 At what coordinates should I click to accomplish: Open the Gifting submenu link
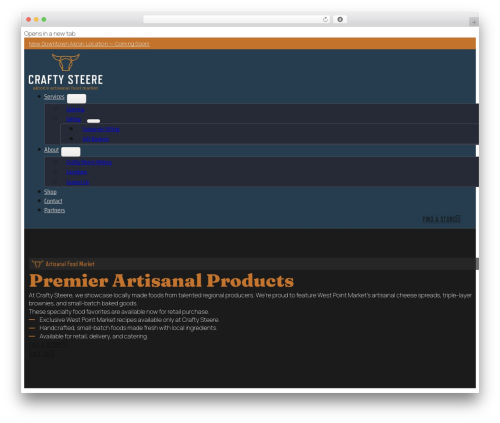(x=74, y=119)
